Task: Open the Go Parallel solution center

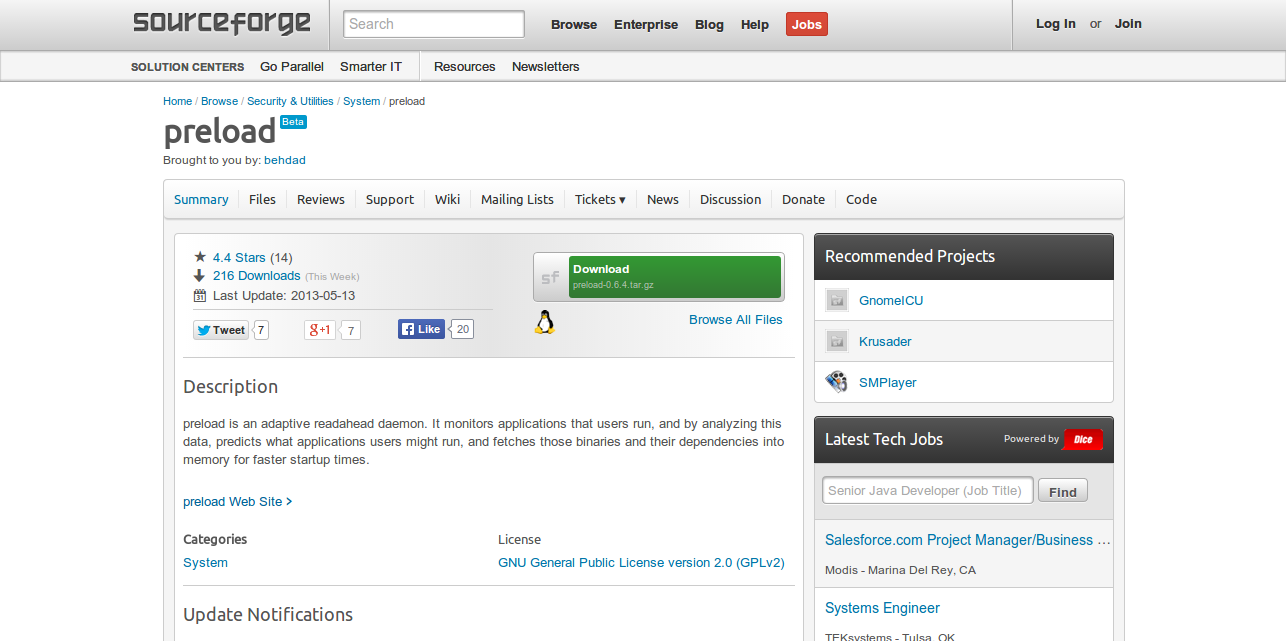Action: click(292, 66)
